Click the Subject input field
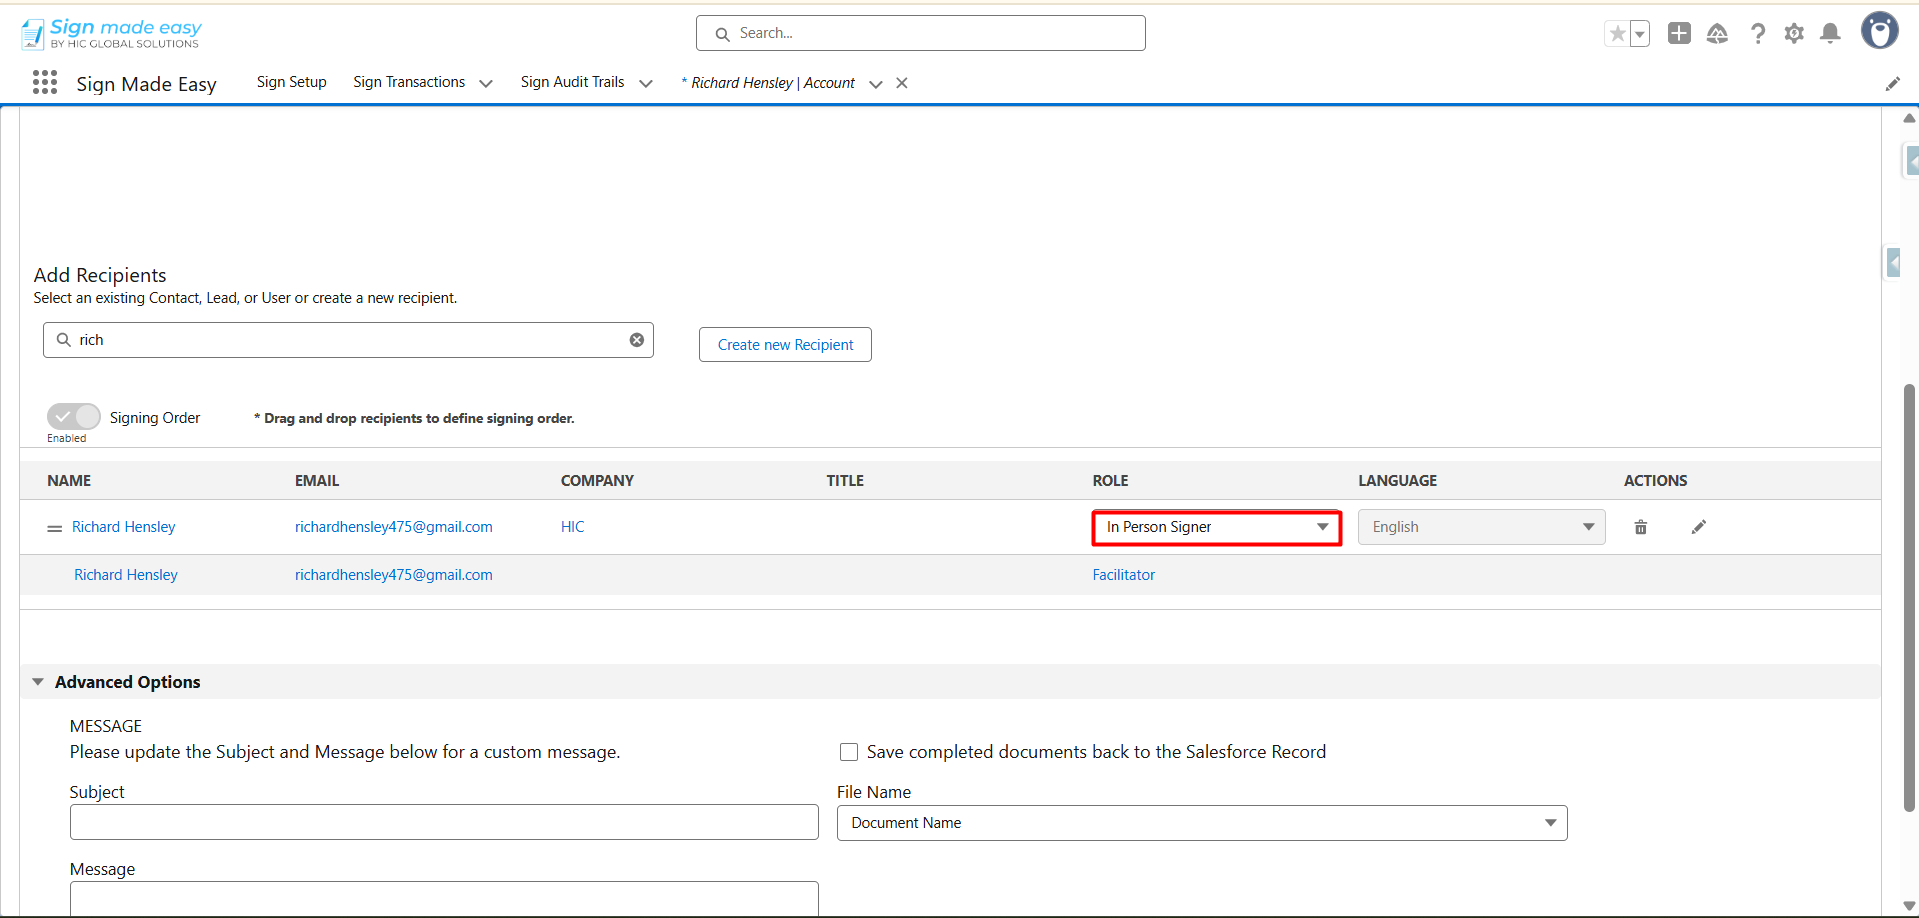 click(x=444, y=823)
